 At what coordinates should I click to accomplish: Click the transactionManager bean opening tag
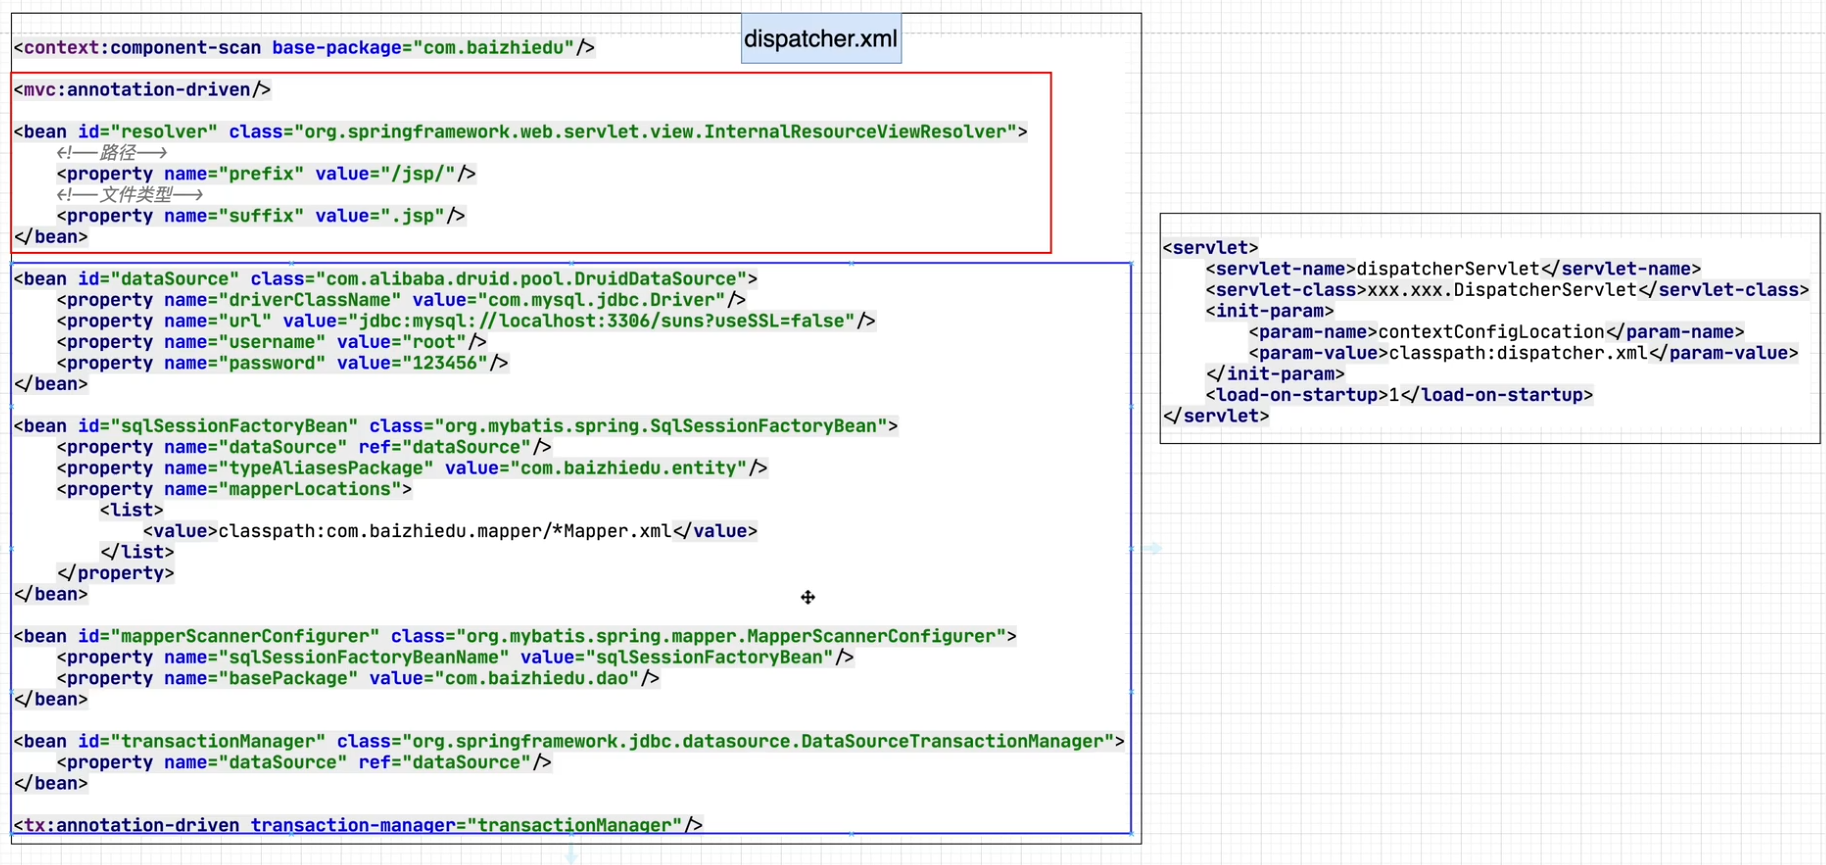point(568,741)
